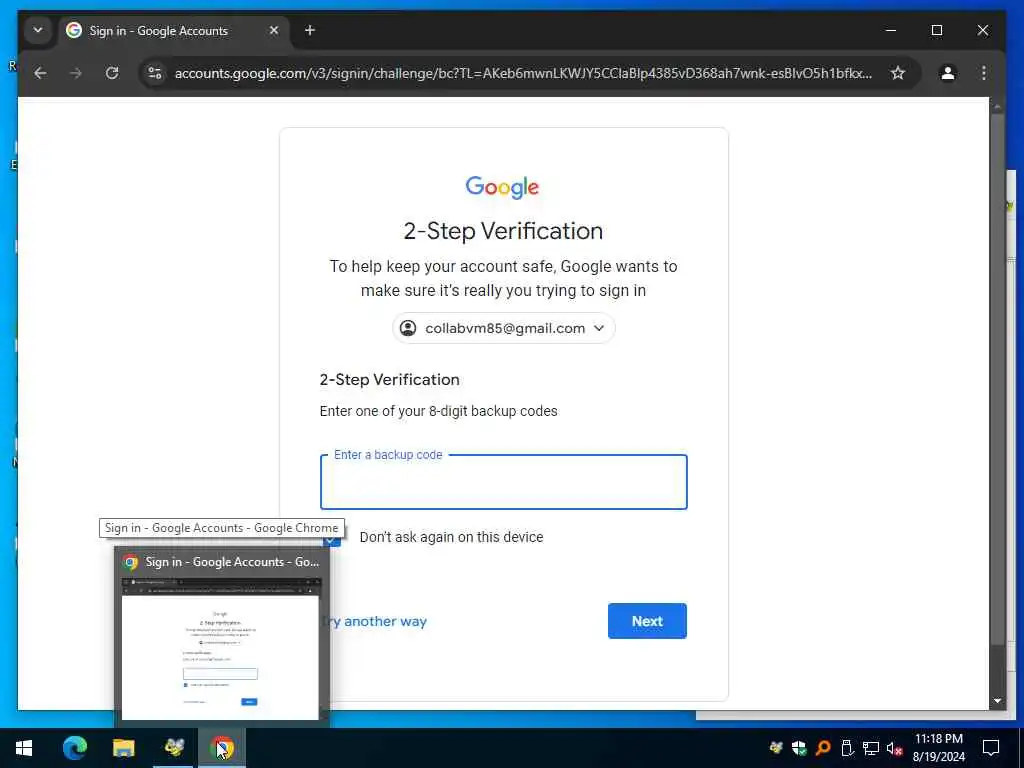Click the safely remove hardware tray icon
The height and width of the screenshot is (768, 1024).
point(847,748)
